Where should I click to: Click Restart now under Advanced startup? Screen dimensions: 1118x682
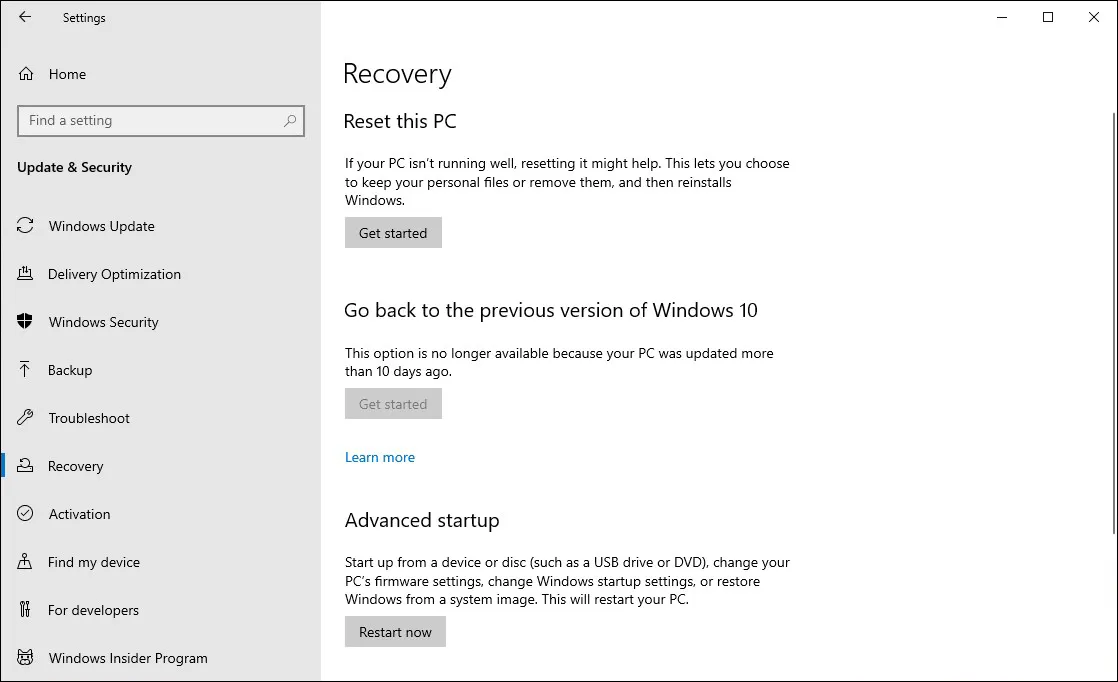[395, 631]
